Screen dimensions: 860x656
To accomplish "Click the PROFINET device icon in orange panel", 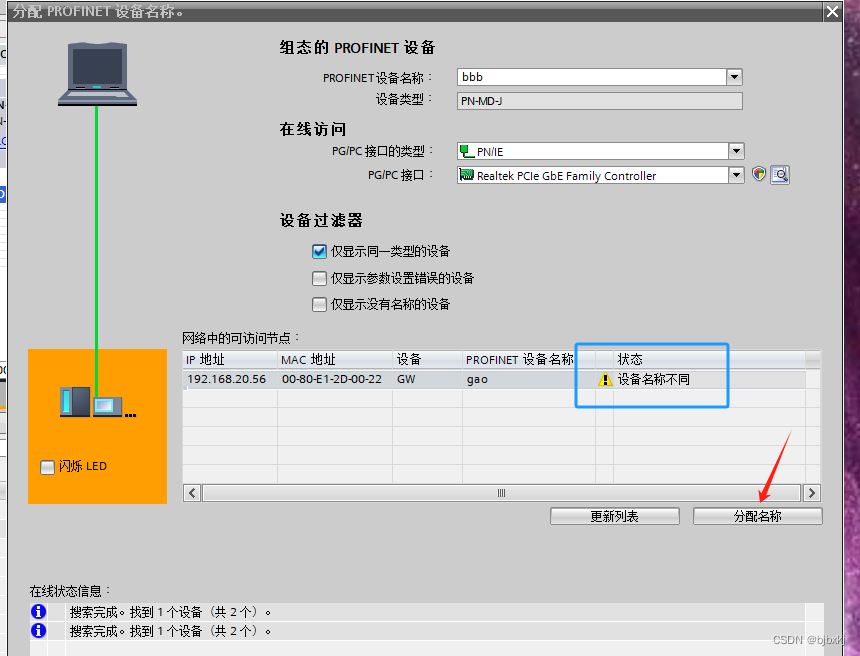I will click(98, 402).
